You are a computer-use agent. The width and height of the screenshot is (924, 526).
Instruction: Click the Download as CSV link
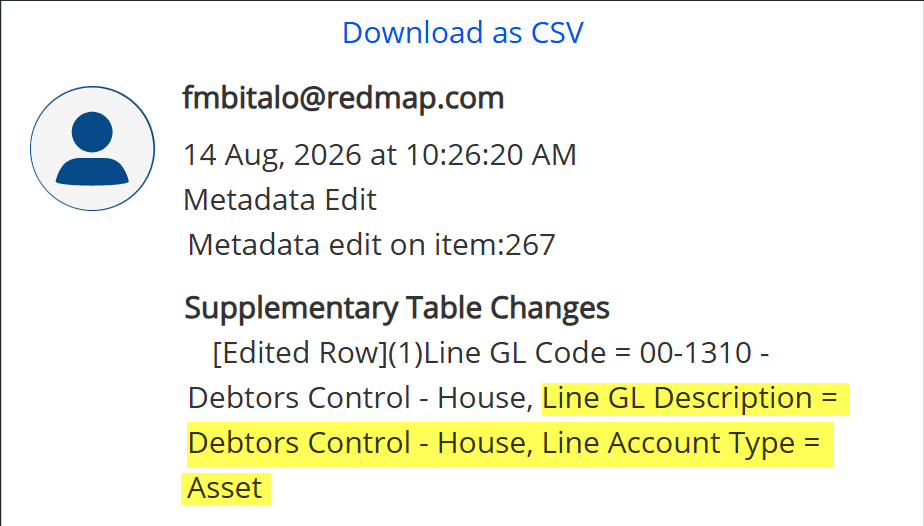click(x=463, y=32)
